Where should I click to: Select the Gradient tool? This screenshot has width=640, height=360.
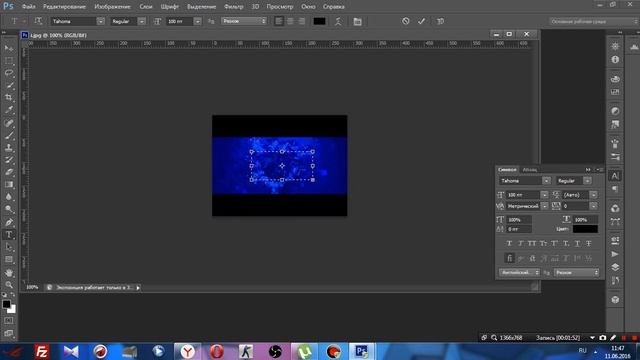tap(9, 184)
